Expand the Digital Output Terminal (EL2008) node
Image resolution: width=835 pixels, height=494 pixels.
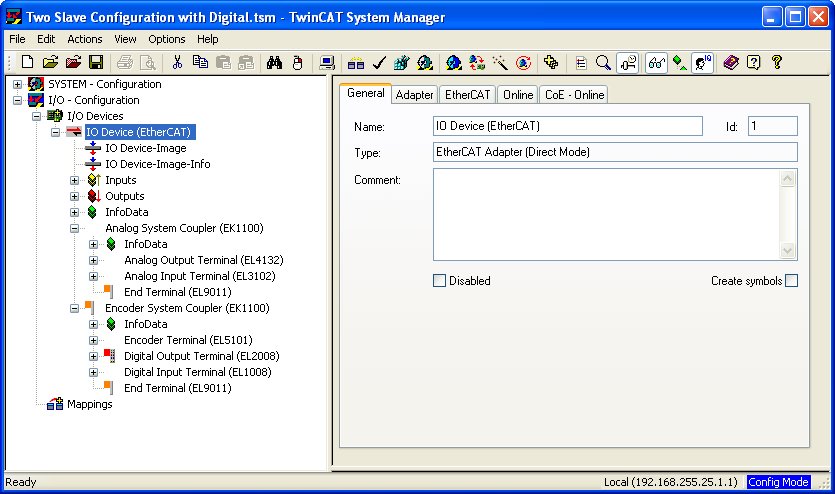[x=94, y=356]
